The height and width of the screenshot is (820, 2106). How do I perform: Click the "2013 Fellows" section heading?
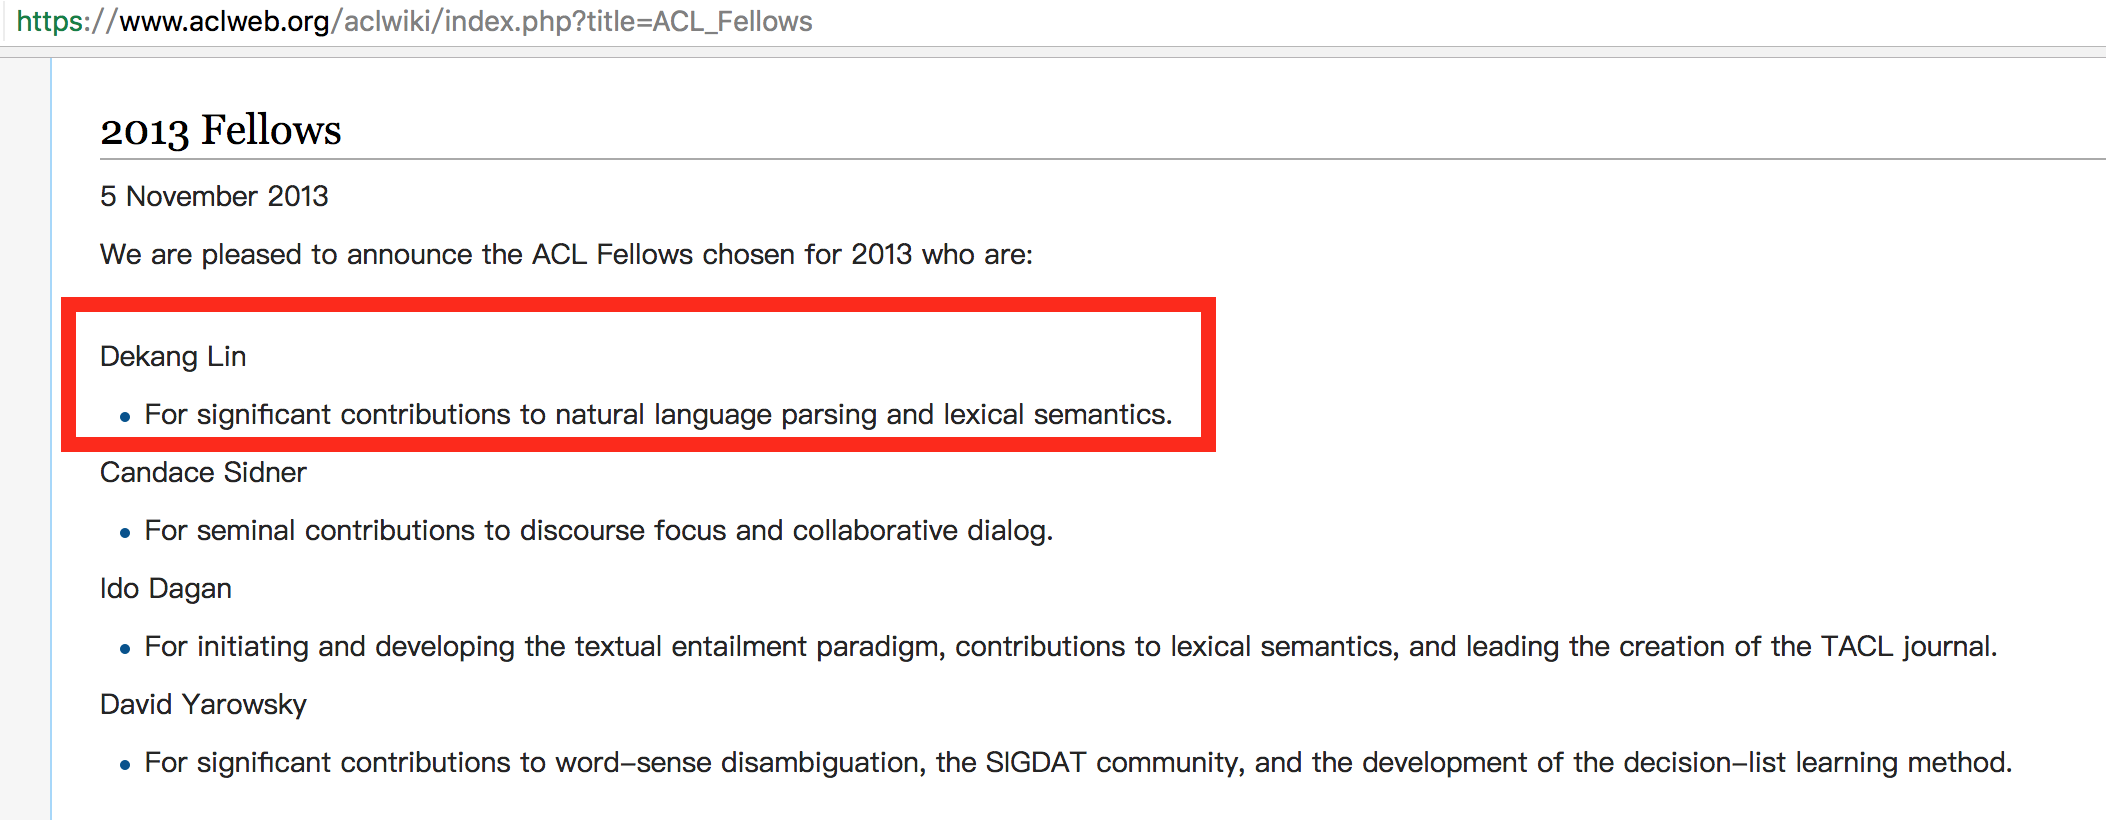(220, 130)
